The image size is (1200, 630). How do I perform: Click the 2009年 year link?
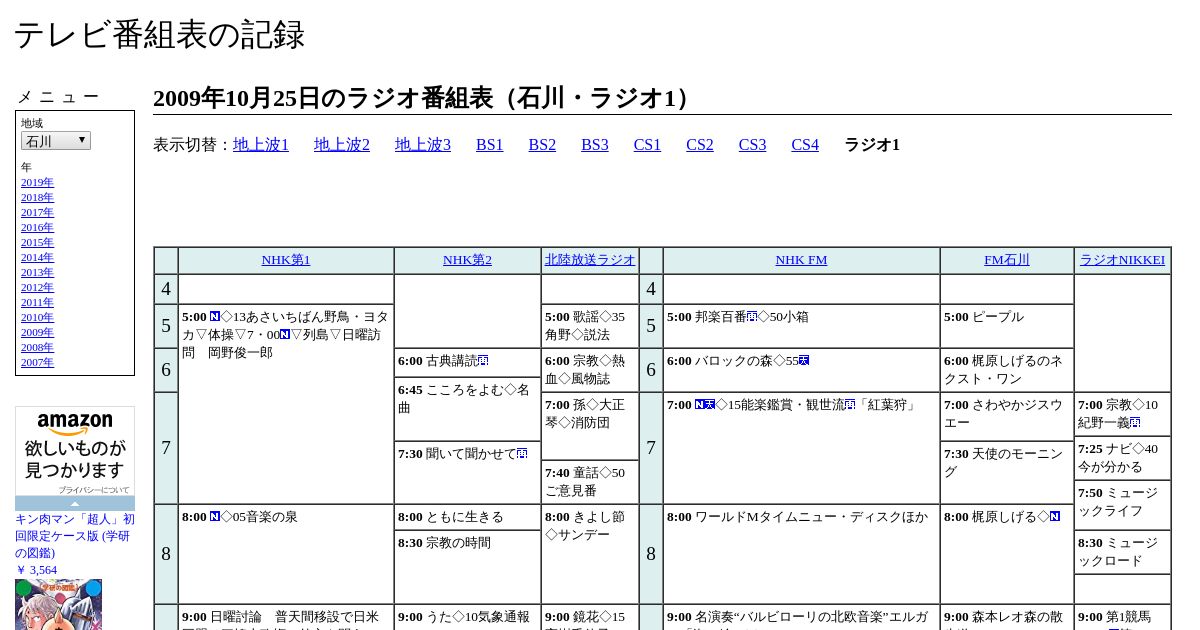(x=37, y=332)
